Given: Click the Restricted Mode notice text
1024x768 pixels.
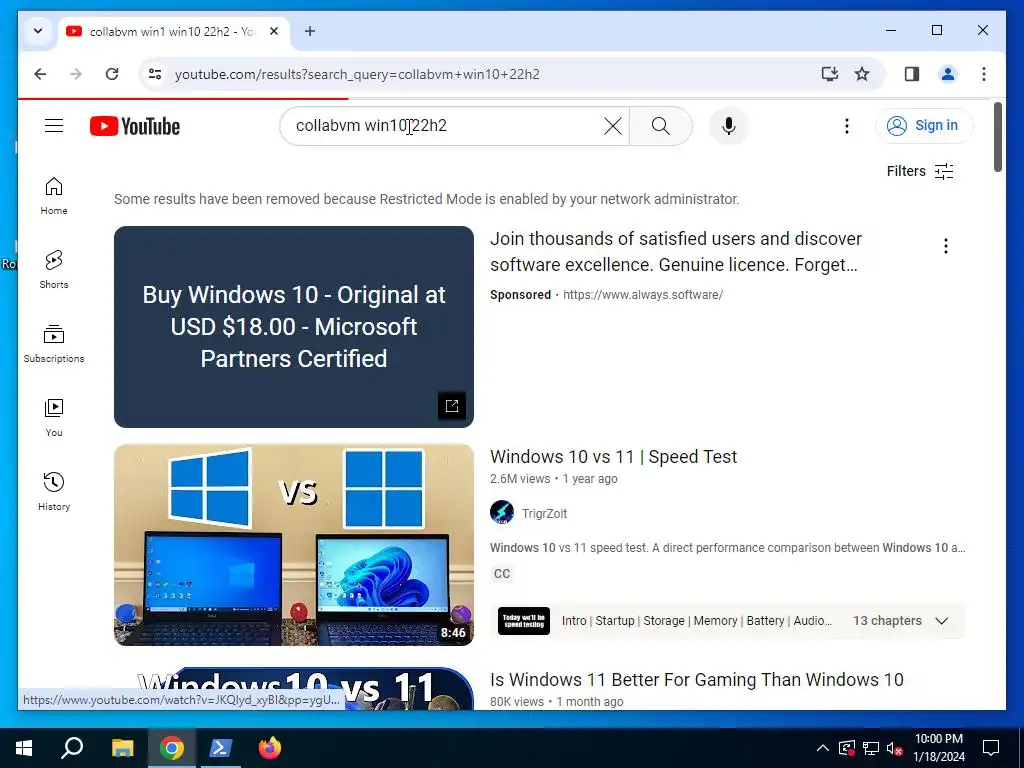Looking at the screenshot, I should point(426,199).
